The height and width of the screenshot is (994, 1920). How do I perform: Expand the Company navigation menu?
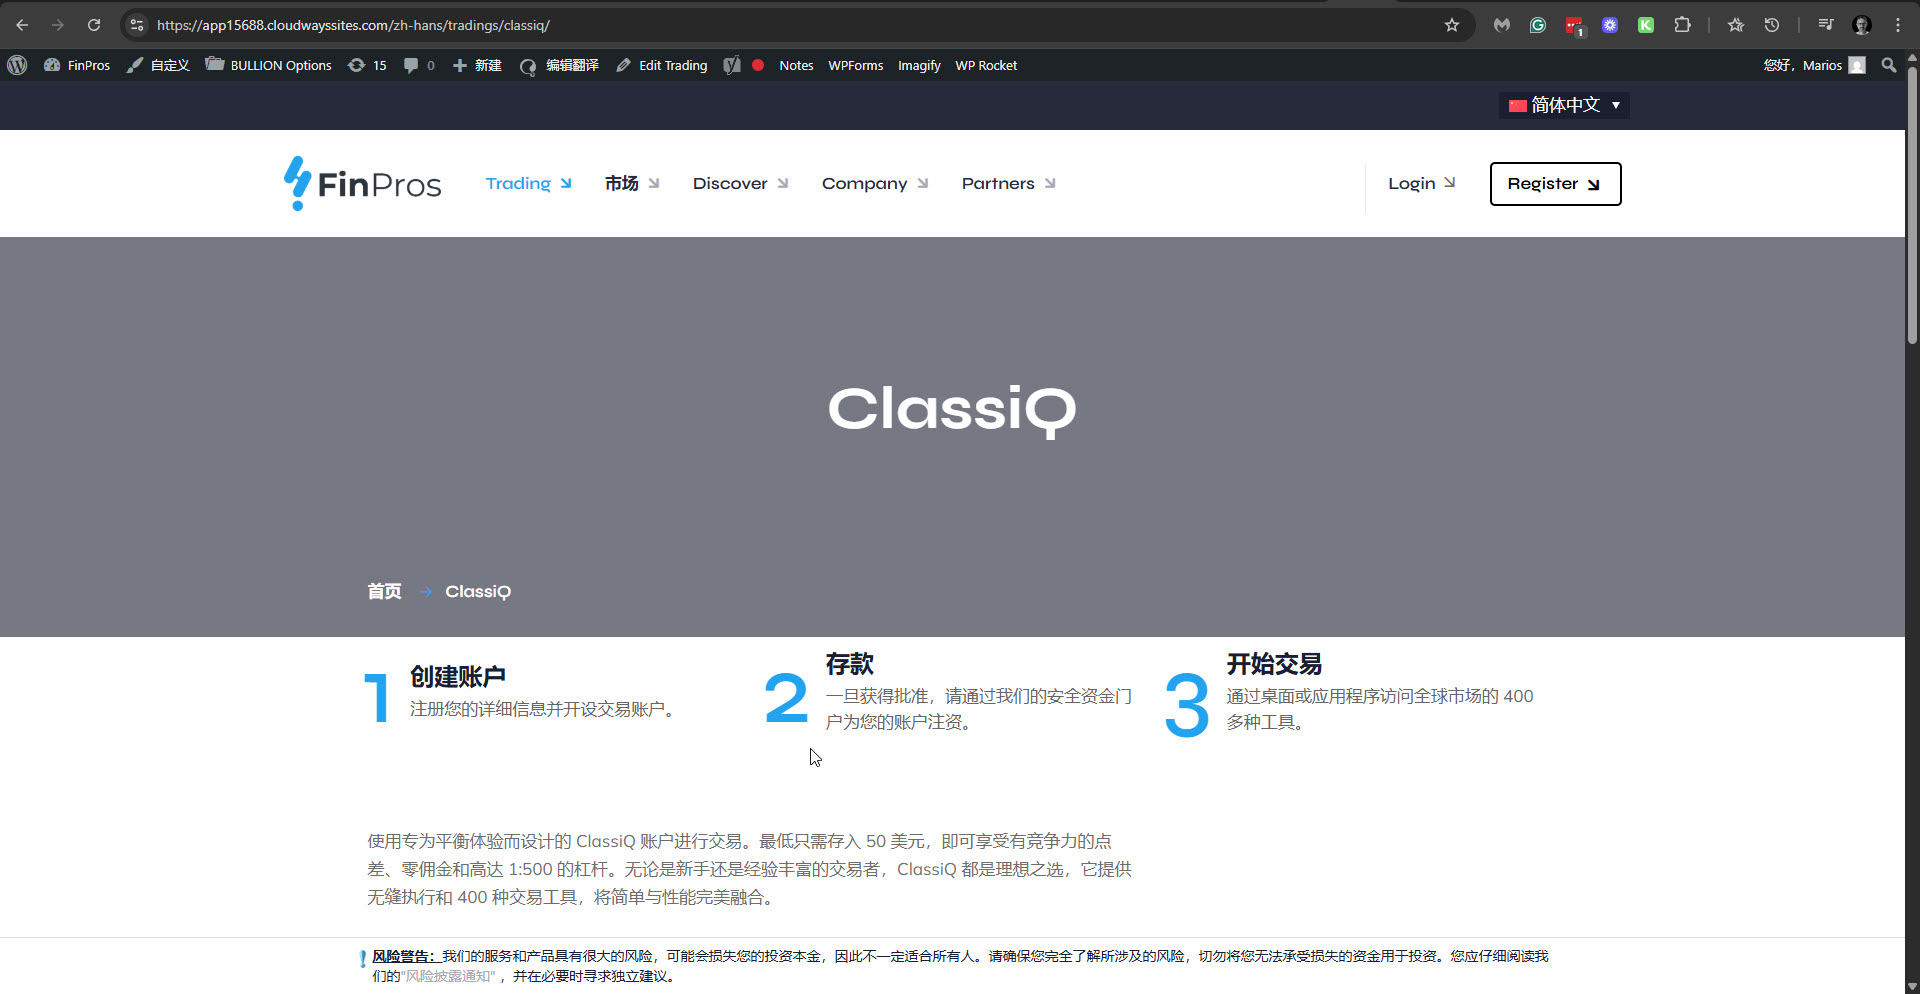click(x=875, y=183)
